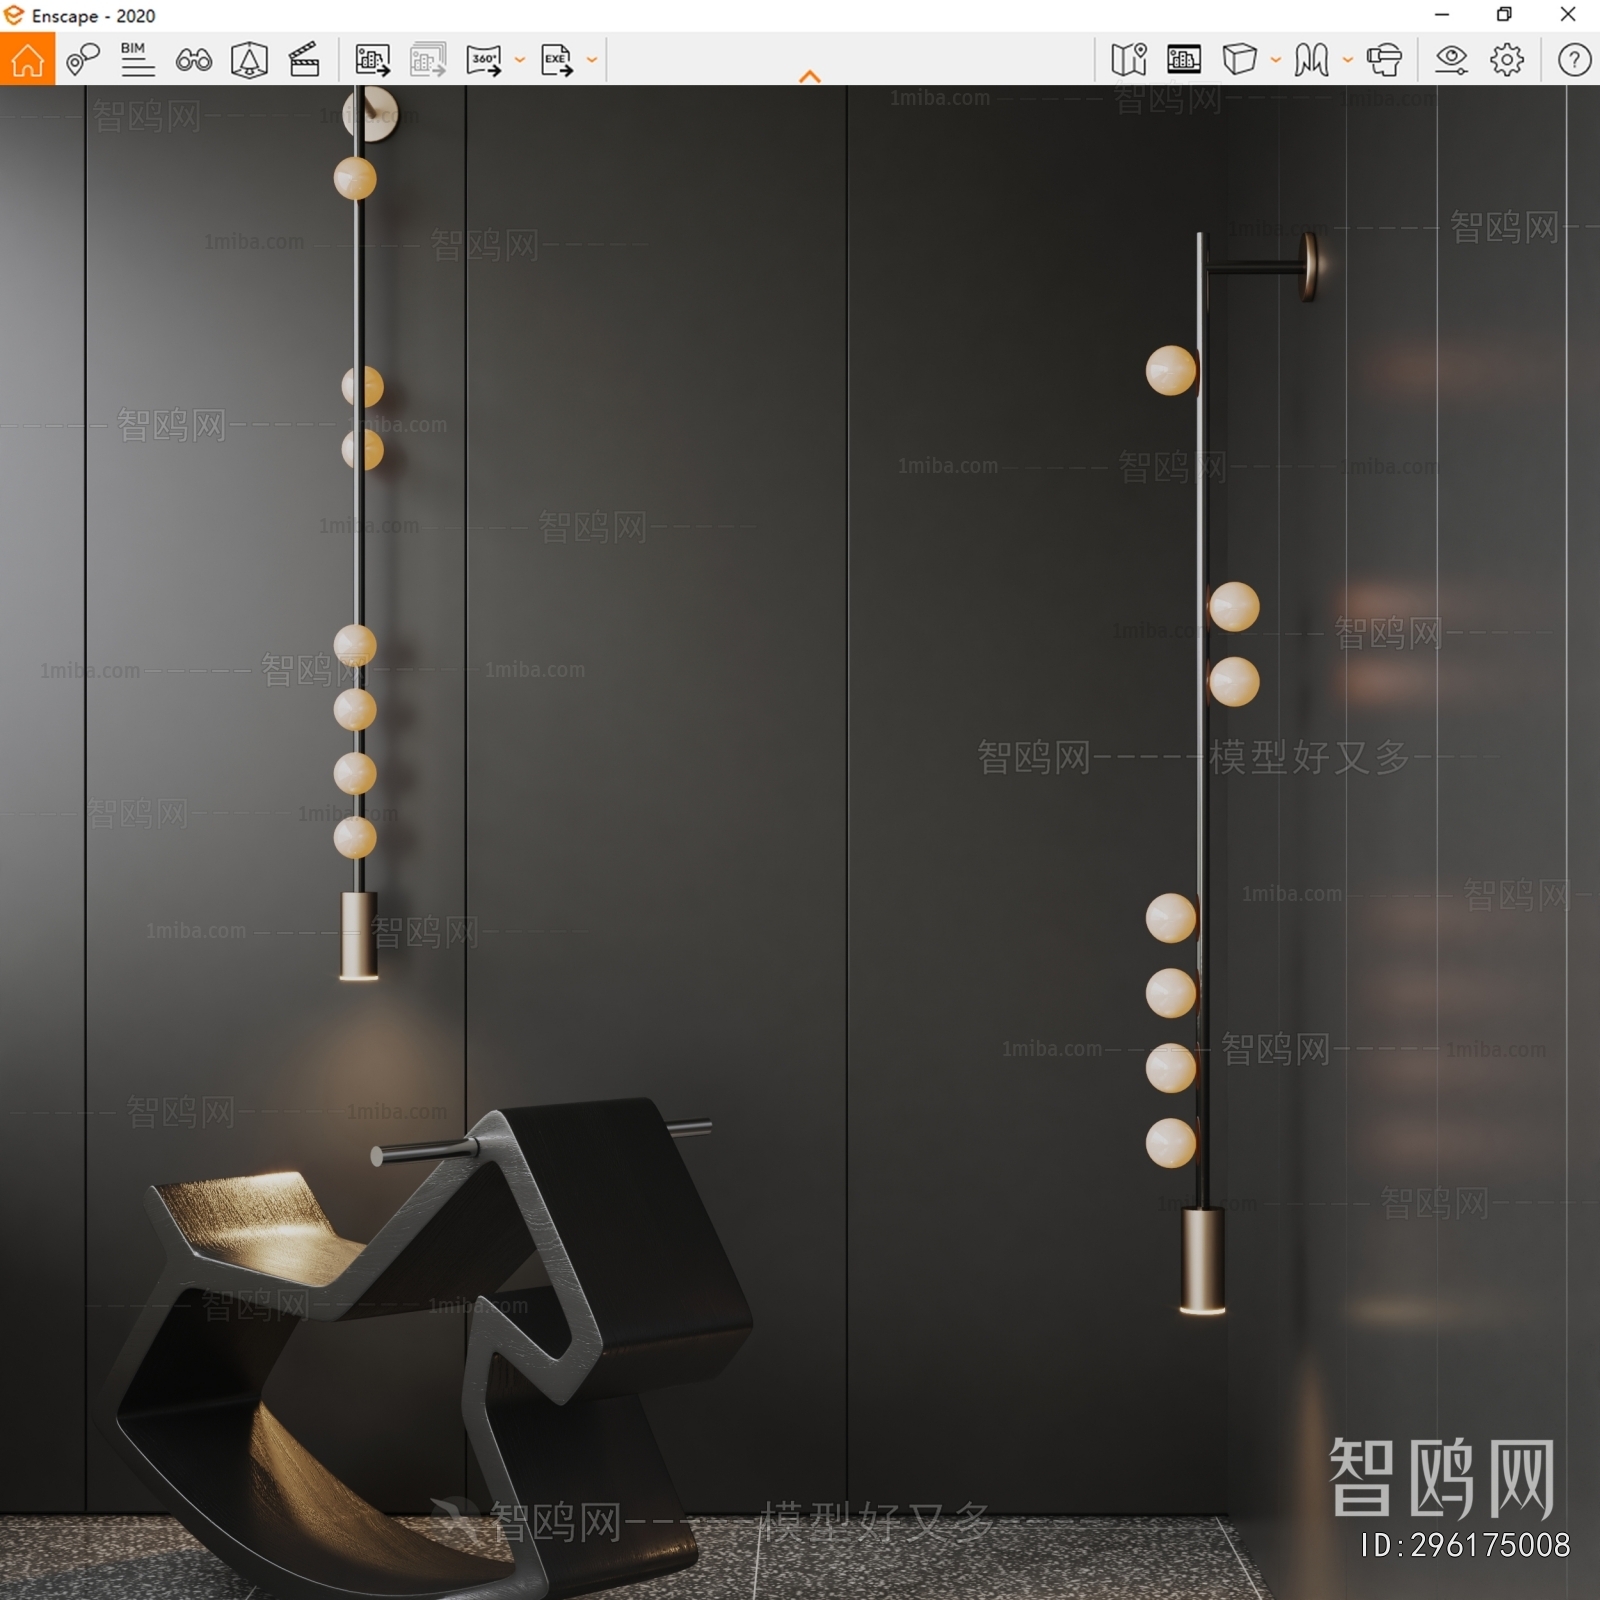Open the Video Editor clapperboard icon
Viewport: 1600px width, 1600px height.
pyautogui.click(x=304, y=60)
